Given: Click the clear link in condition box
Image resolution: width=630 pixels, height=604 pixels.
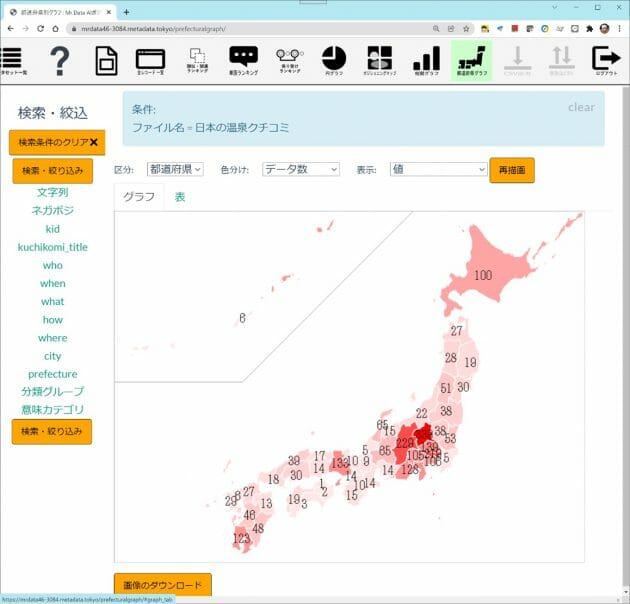Looking at the screenshot, I should pyautogui.click(x=581, y=107).
